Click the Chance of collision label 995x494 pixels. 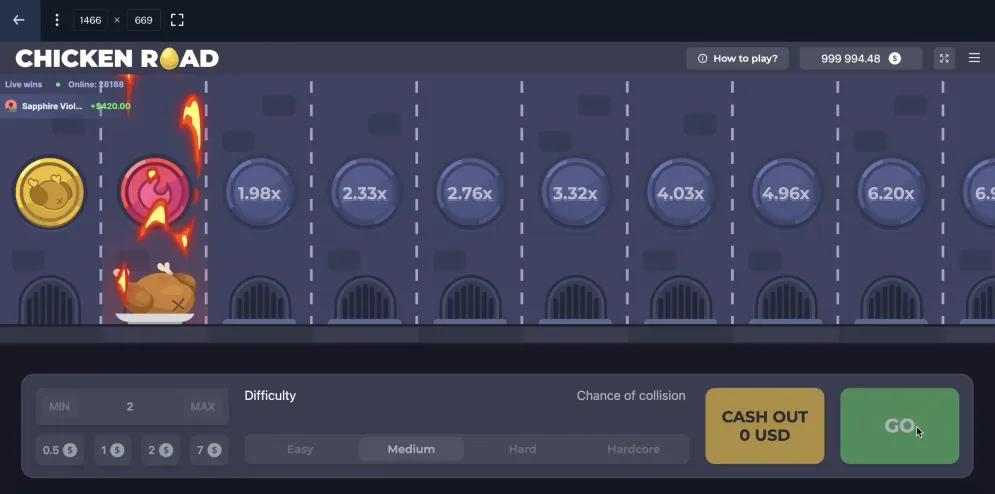(631, 396)
